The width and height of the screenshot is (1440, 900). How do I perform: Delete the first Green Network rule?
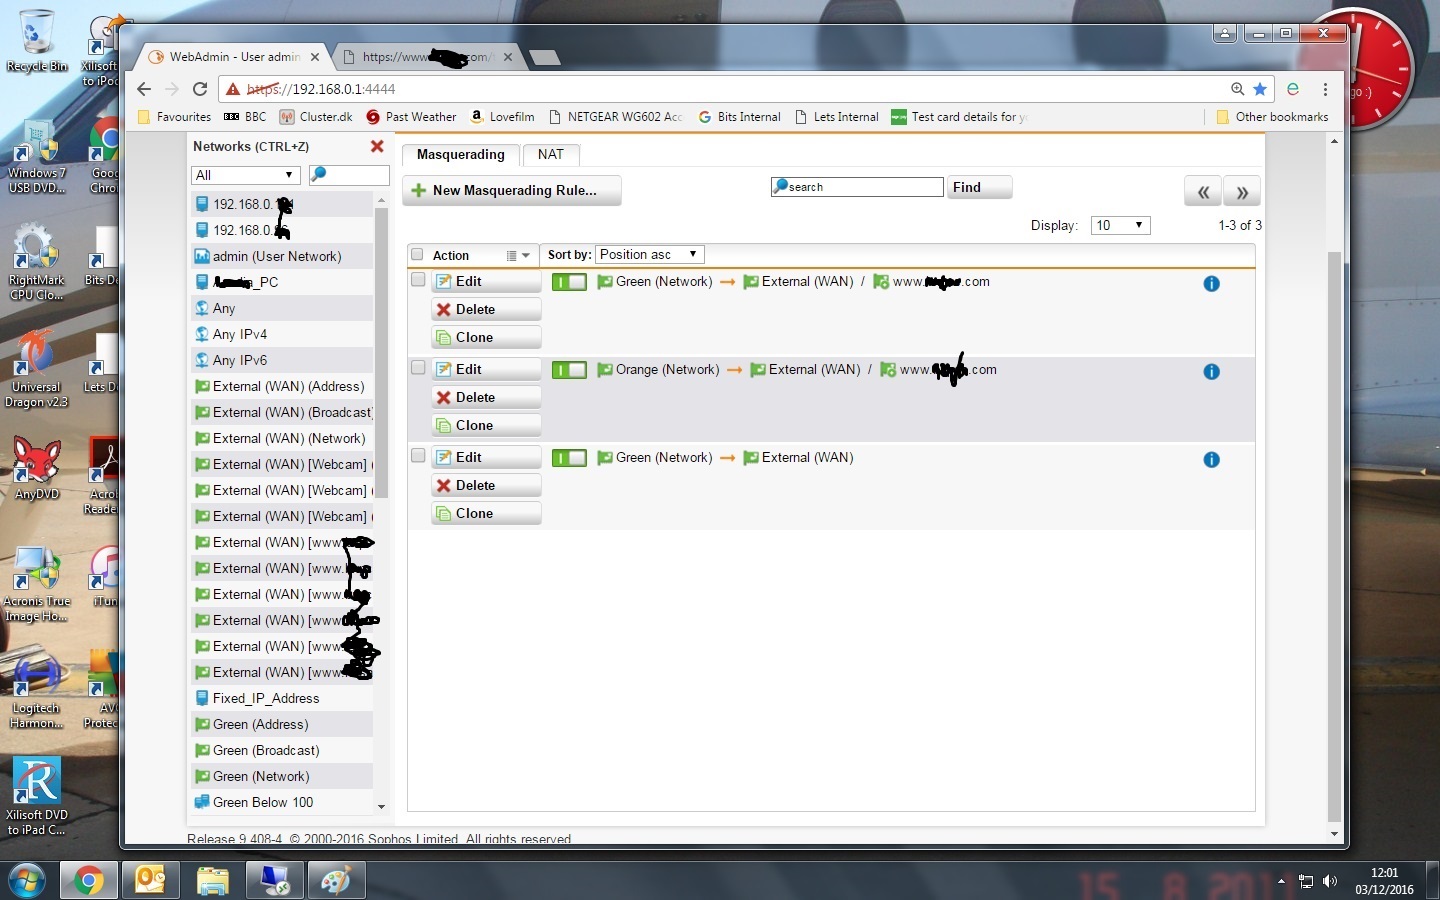point(486,310)
